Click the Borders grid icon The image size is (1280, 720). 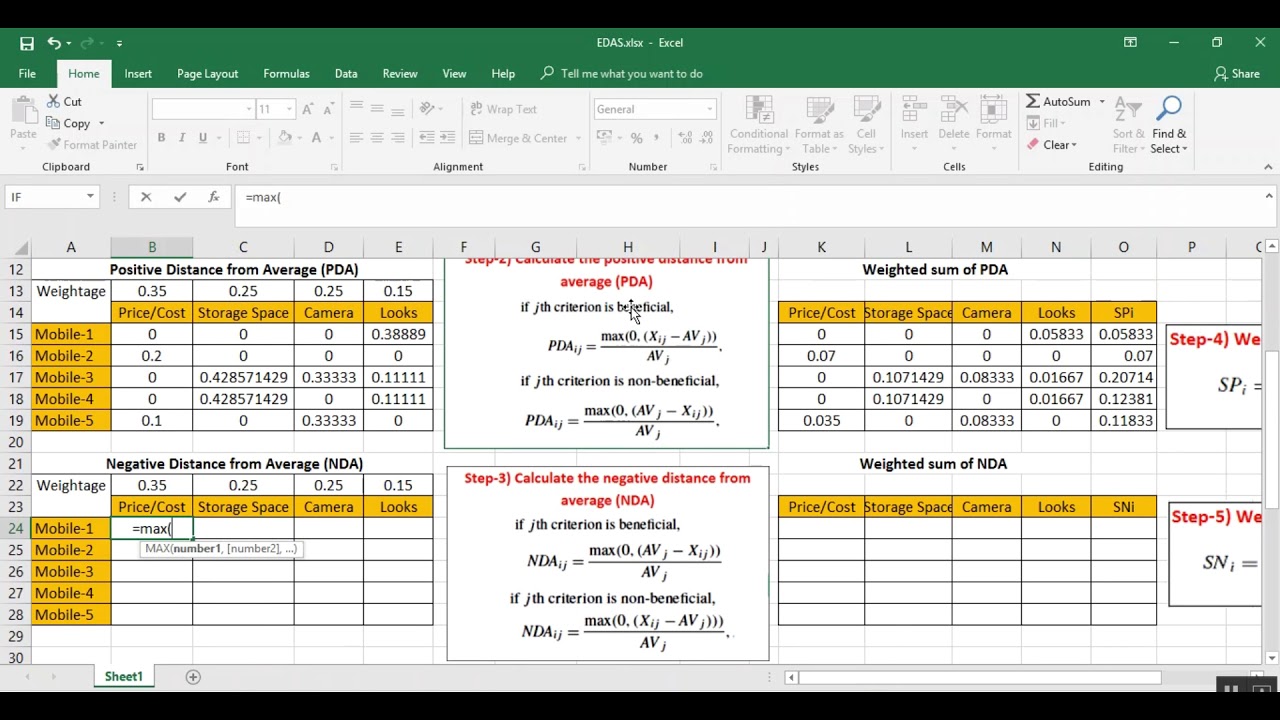(243, 138)
